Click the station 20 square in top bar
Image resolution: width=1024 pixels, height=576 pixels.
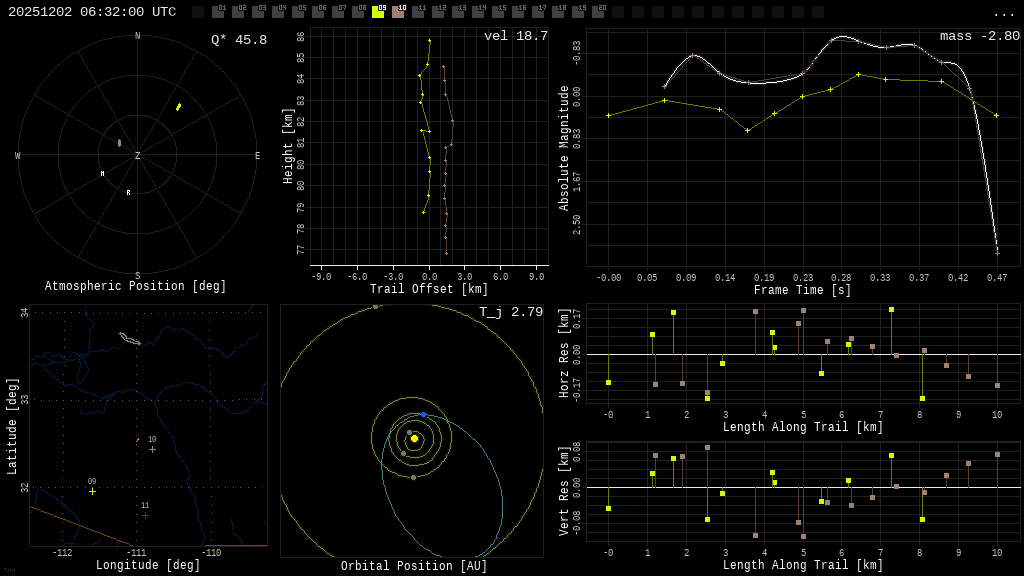[x=598, y=12]
